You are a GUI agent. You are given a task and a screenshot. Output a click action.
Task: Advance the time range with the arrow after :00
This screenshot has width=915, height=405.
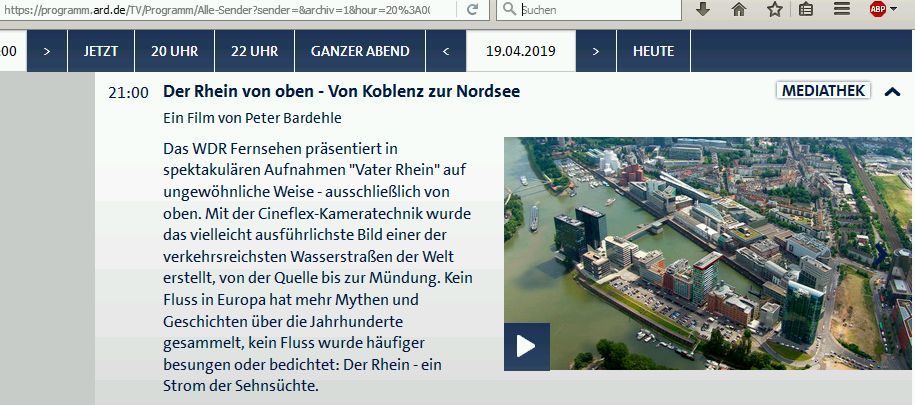47,51
